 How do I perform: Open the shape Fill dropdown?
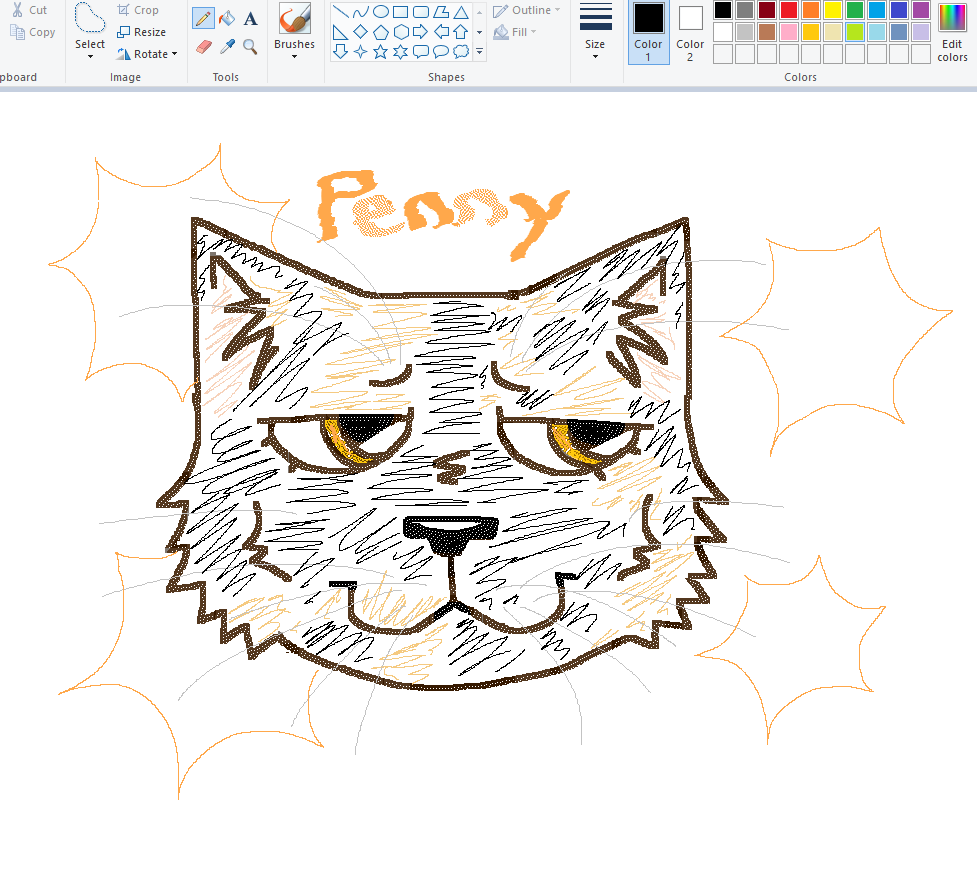[x=515, y=32]
